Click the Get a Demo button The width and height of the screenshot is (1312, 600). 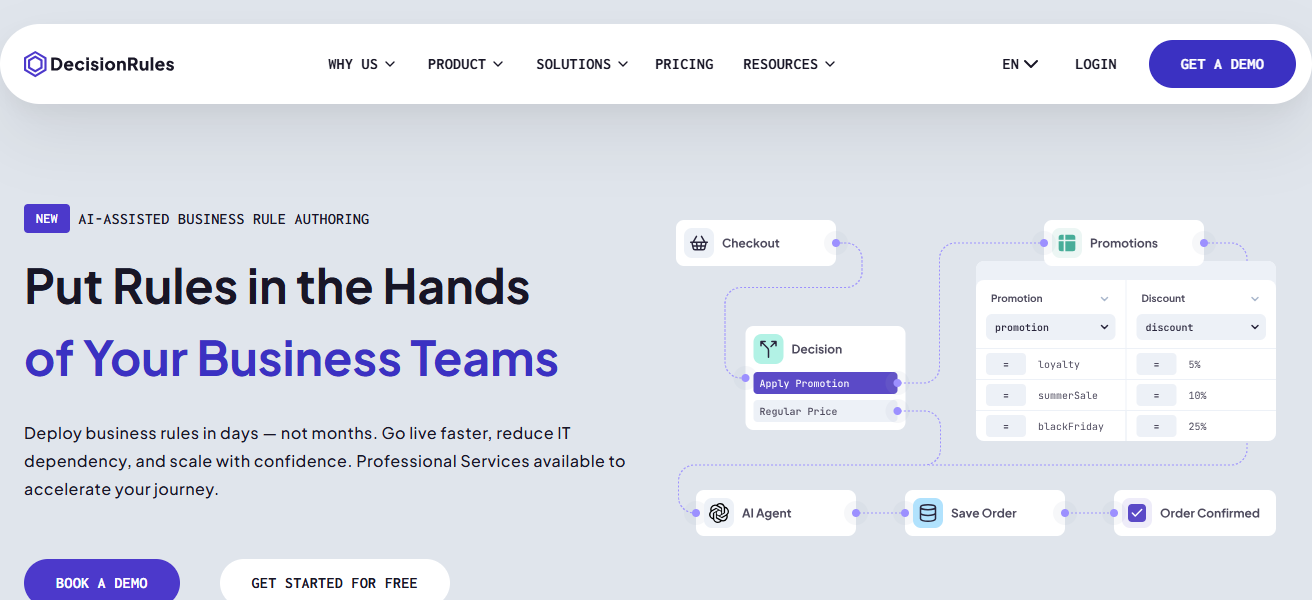tap(1221, 64)
